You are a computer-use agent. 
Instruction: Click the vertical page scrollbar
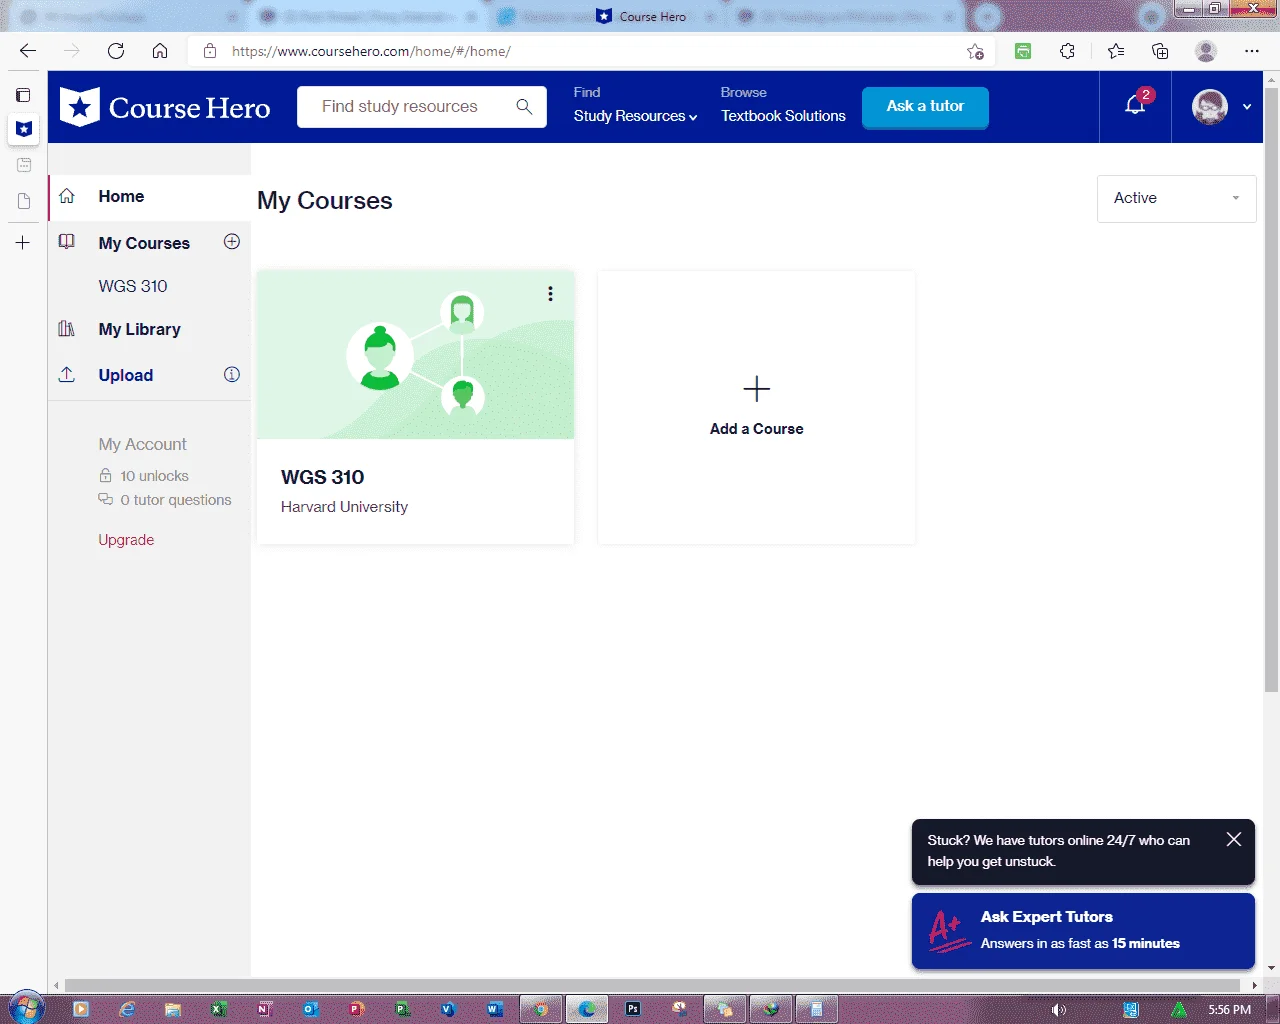[1271, 390]
